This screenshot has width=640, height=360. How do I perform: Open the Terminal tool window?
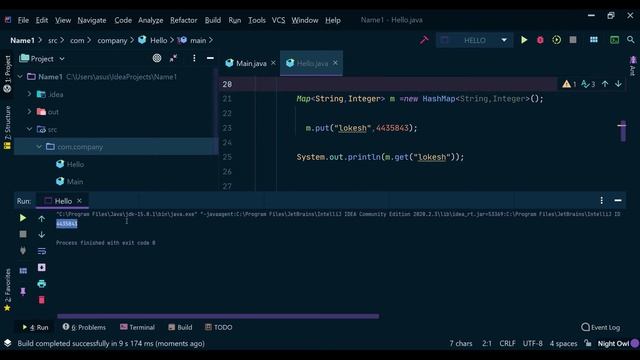coord(137,327)
